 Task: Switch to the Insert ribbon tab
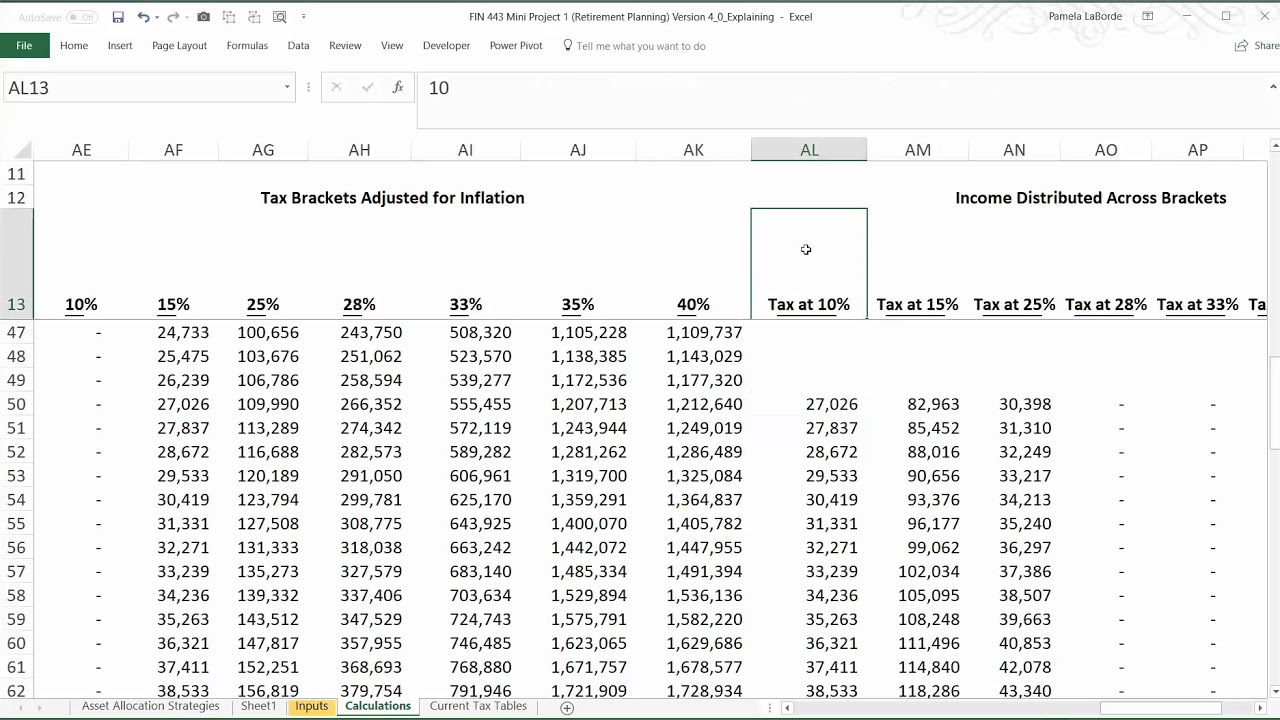120,46
